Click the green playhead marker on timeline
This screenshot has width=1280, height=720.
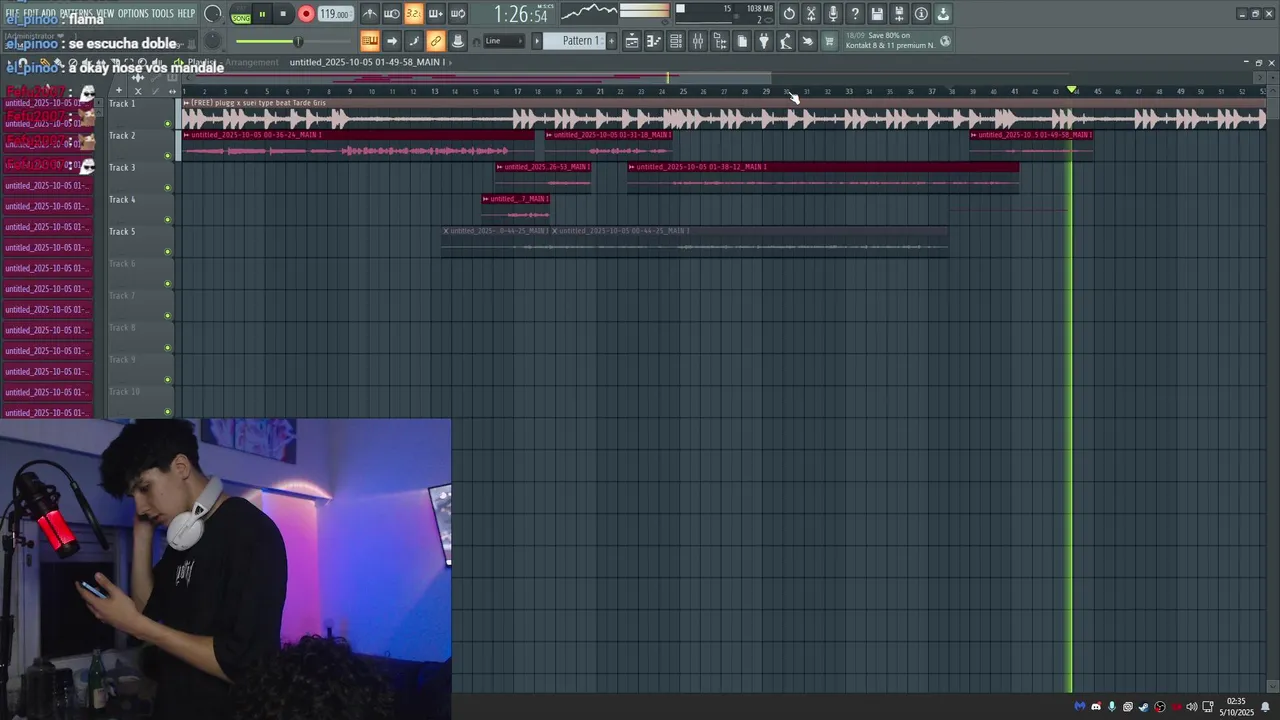tap(1072, 90)
